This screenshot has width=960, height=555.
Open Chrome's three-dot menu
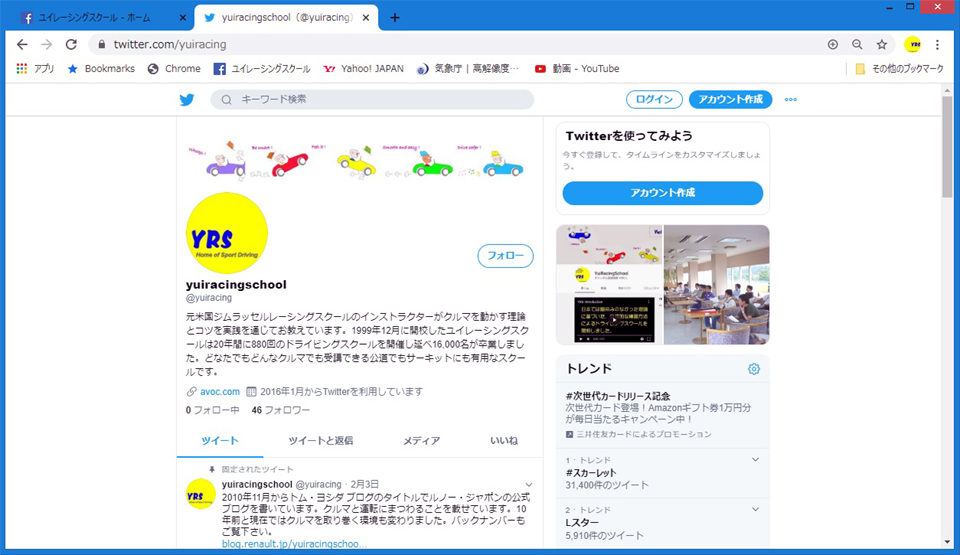pos(937,45)
